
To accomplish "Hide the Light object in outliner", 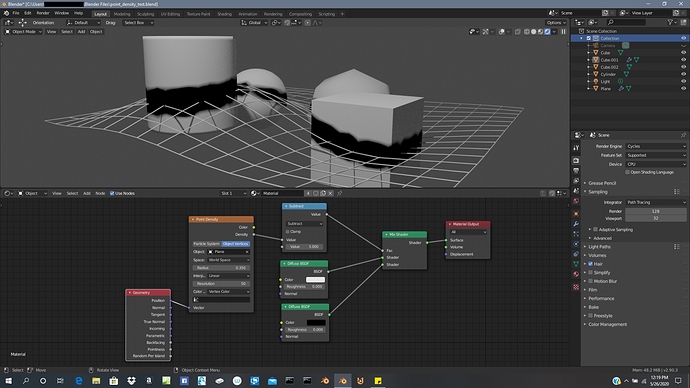I will (x=683, y=81).
